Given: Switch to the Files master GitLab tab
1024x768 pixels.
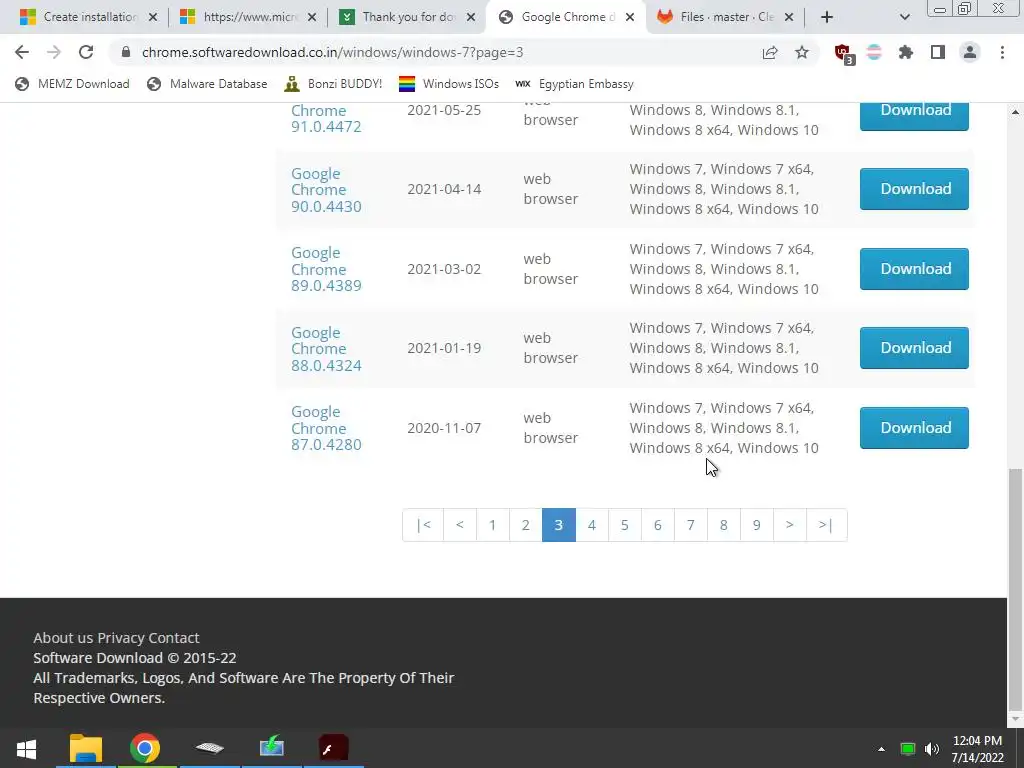Looking at the screenshot, I should pyautogui.click(x=726, y=17).
